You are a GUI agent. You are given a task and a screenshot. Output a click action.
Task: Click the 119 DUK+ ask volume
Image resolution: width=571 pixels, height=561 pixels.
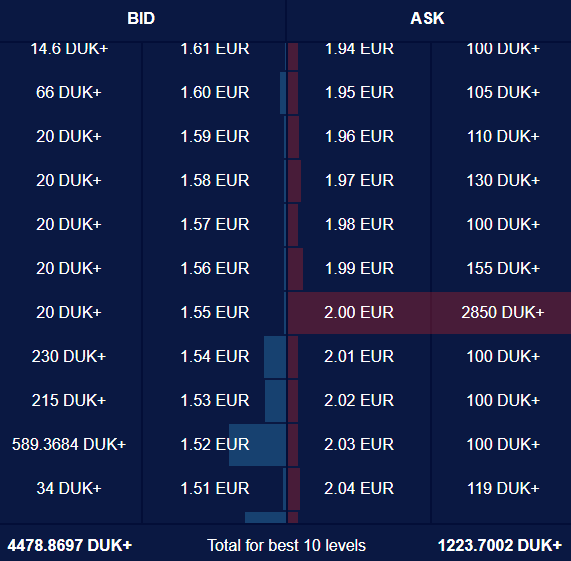coord(503,488)
